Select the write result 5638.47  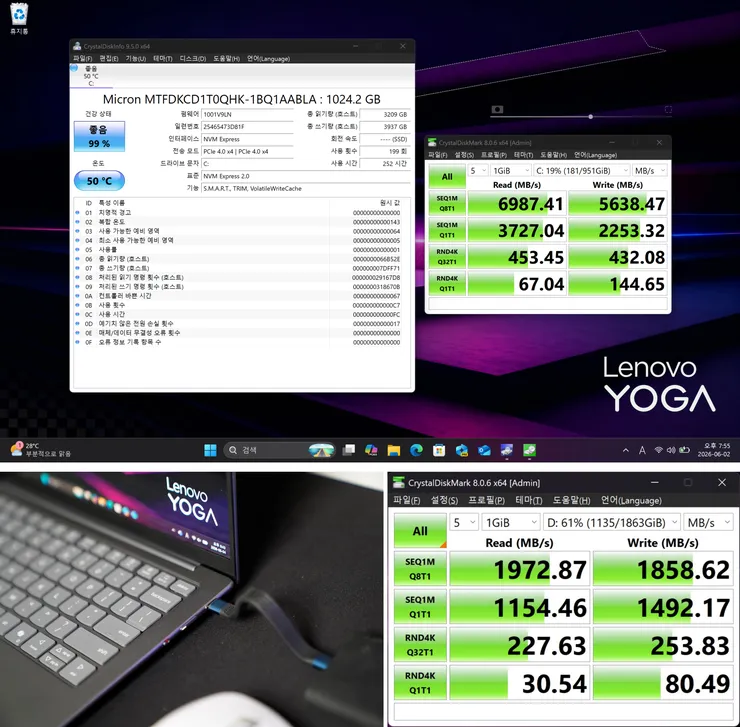click(618, 203)
